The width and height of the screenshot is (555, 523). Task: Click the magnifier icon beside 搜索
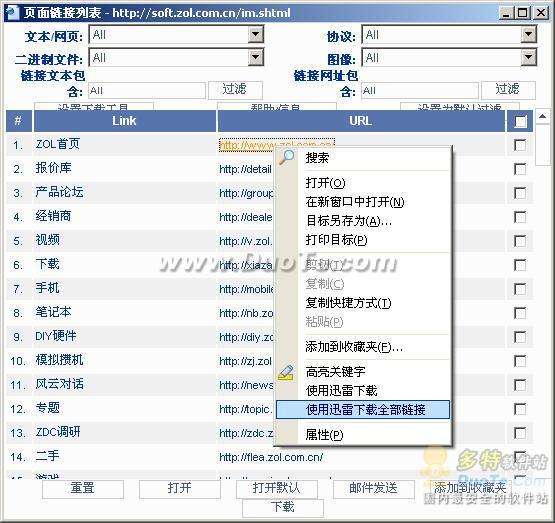(x=286, y=157)
